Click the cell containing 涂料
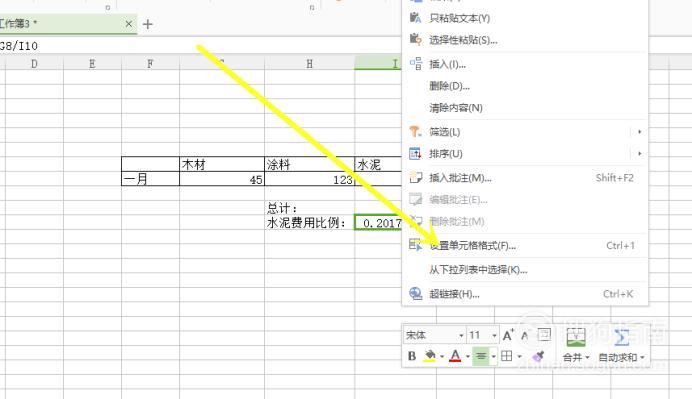Screen dimensions: 692x399 [x=309, y=164]
